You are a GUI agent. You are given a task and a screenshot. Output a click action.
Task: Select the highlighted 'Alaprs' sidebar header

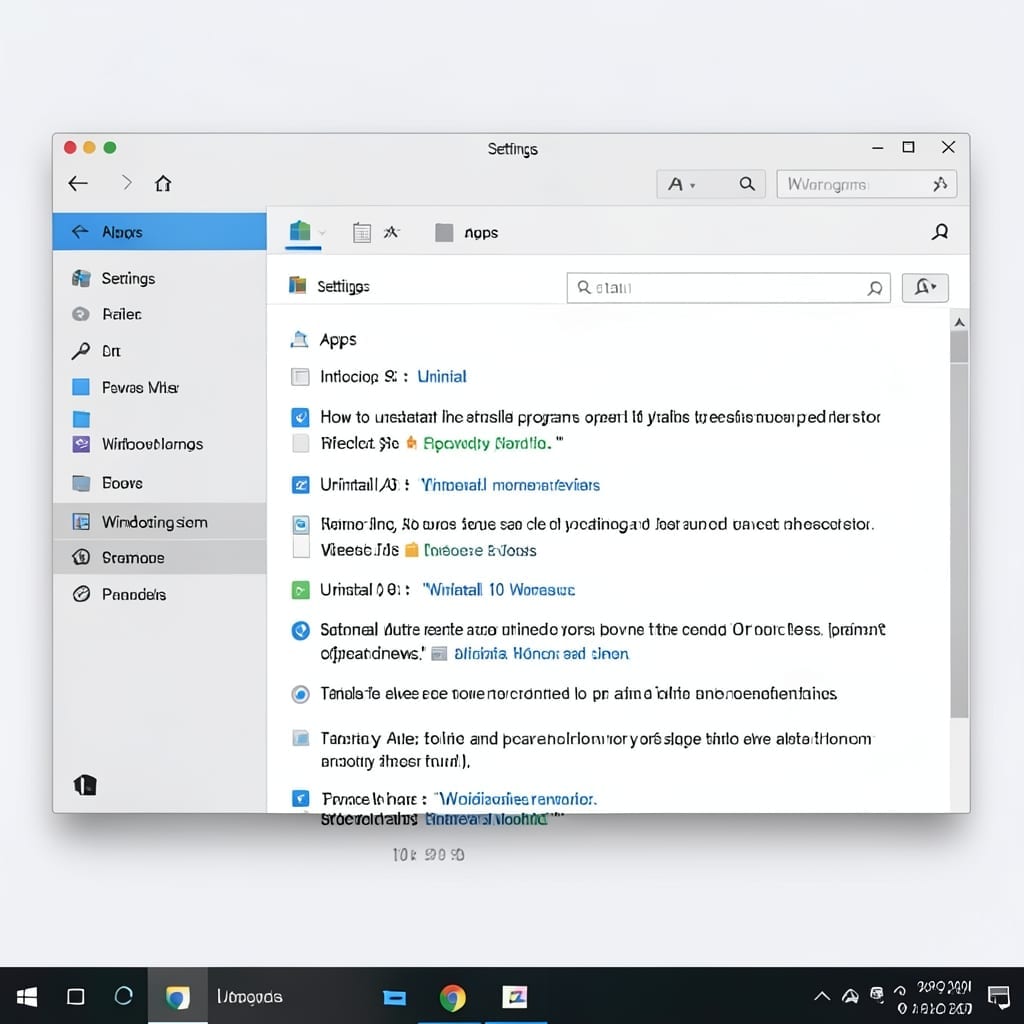[x=159, y=232]
